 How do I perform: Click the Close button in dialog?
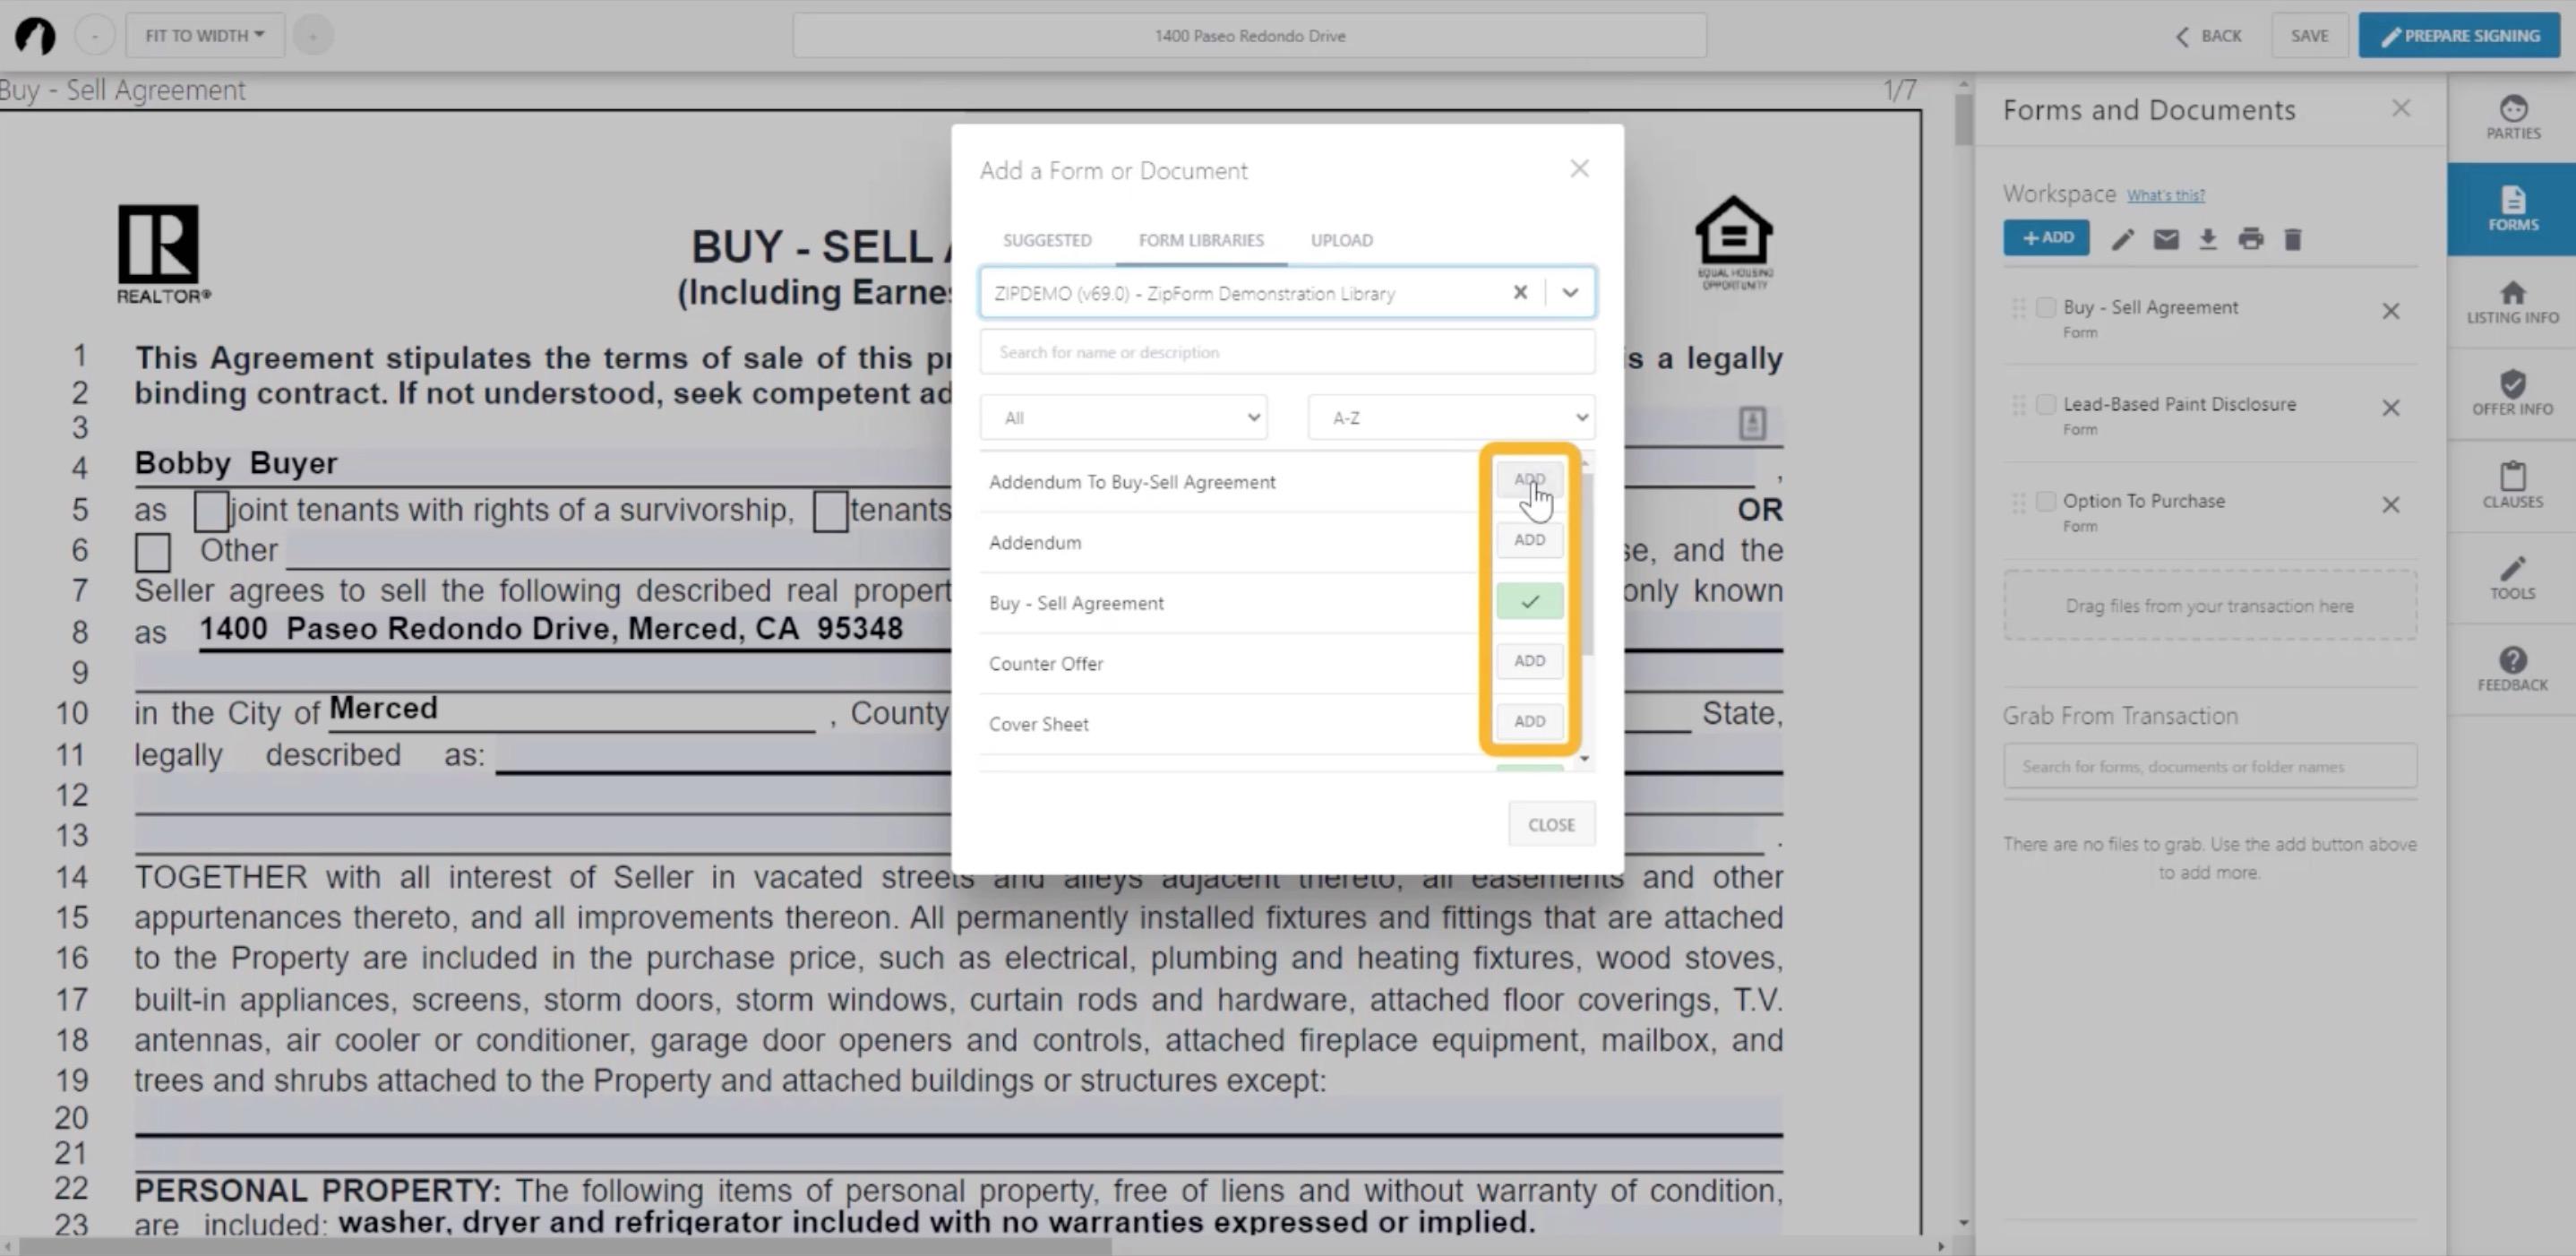[x=1550, y=825]
